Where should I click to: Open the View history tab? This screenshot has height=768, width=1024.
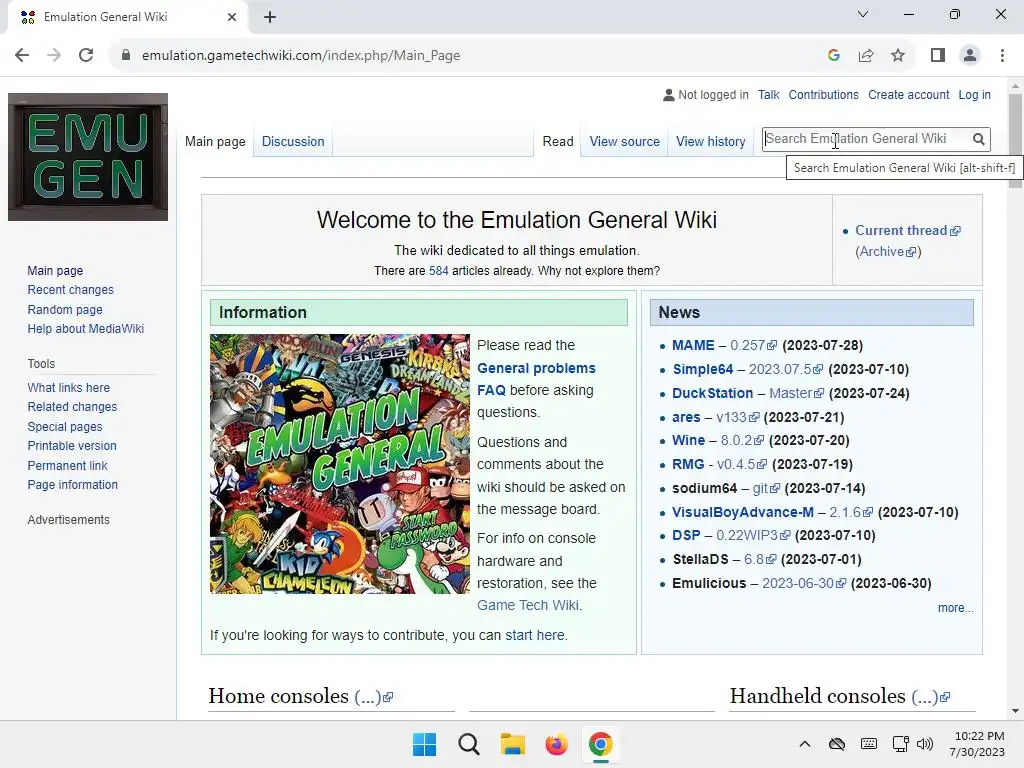coord(711,141)
